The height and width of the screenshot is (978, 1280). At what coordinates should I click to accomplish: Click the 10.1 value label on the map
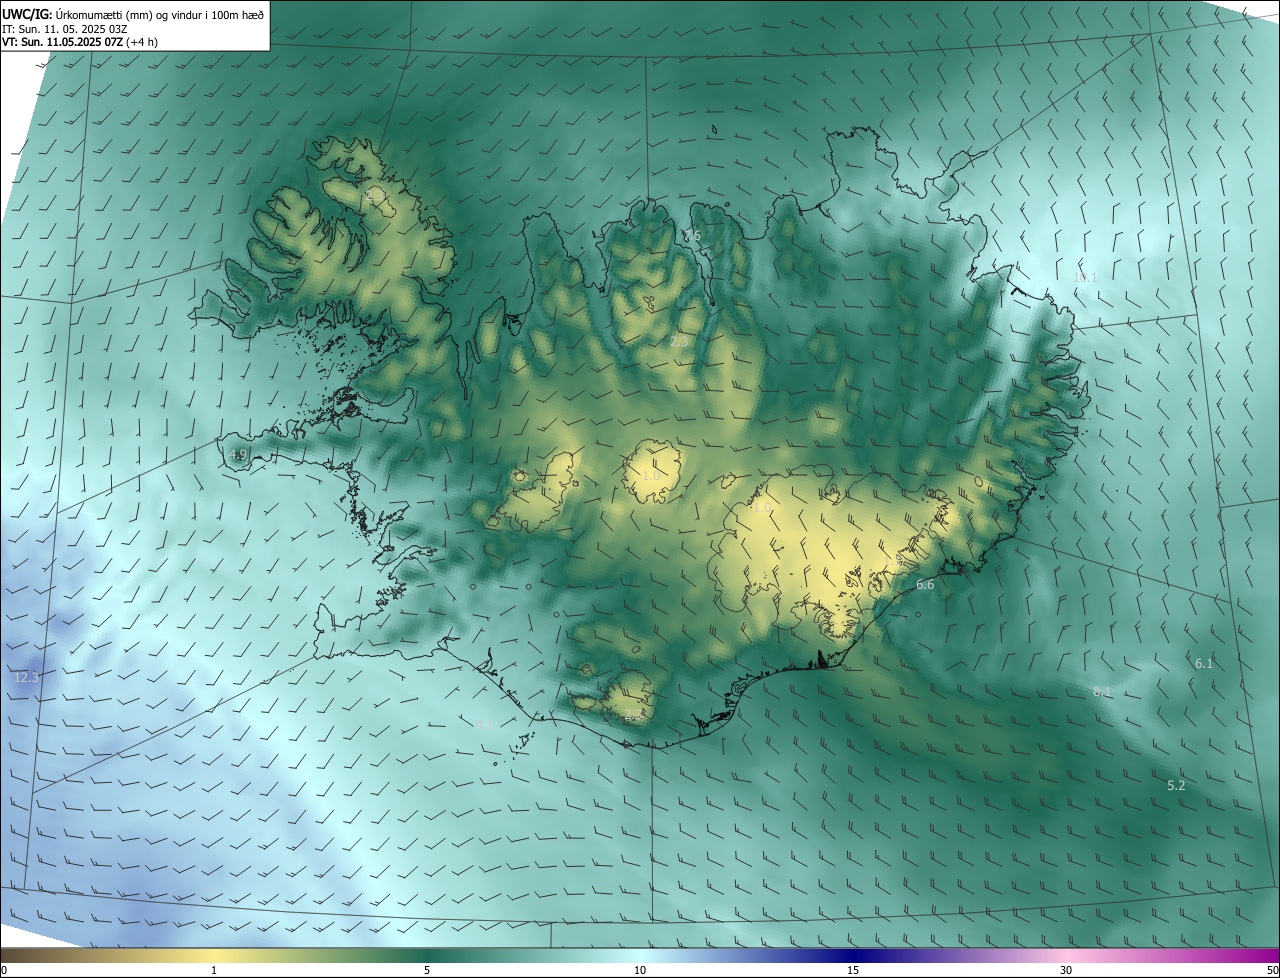coord(1085,277)
